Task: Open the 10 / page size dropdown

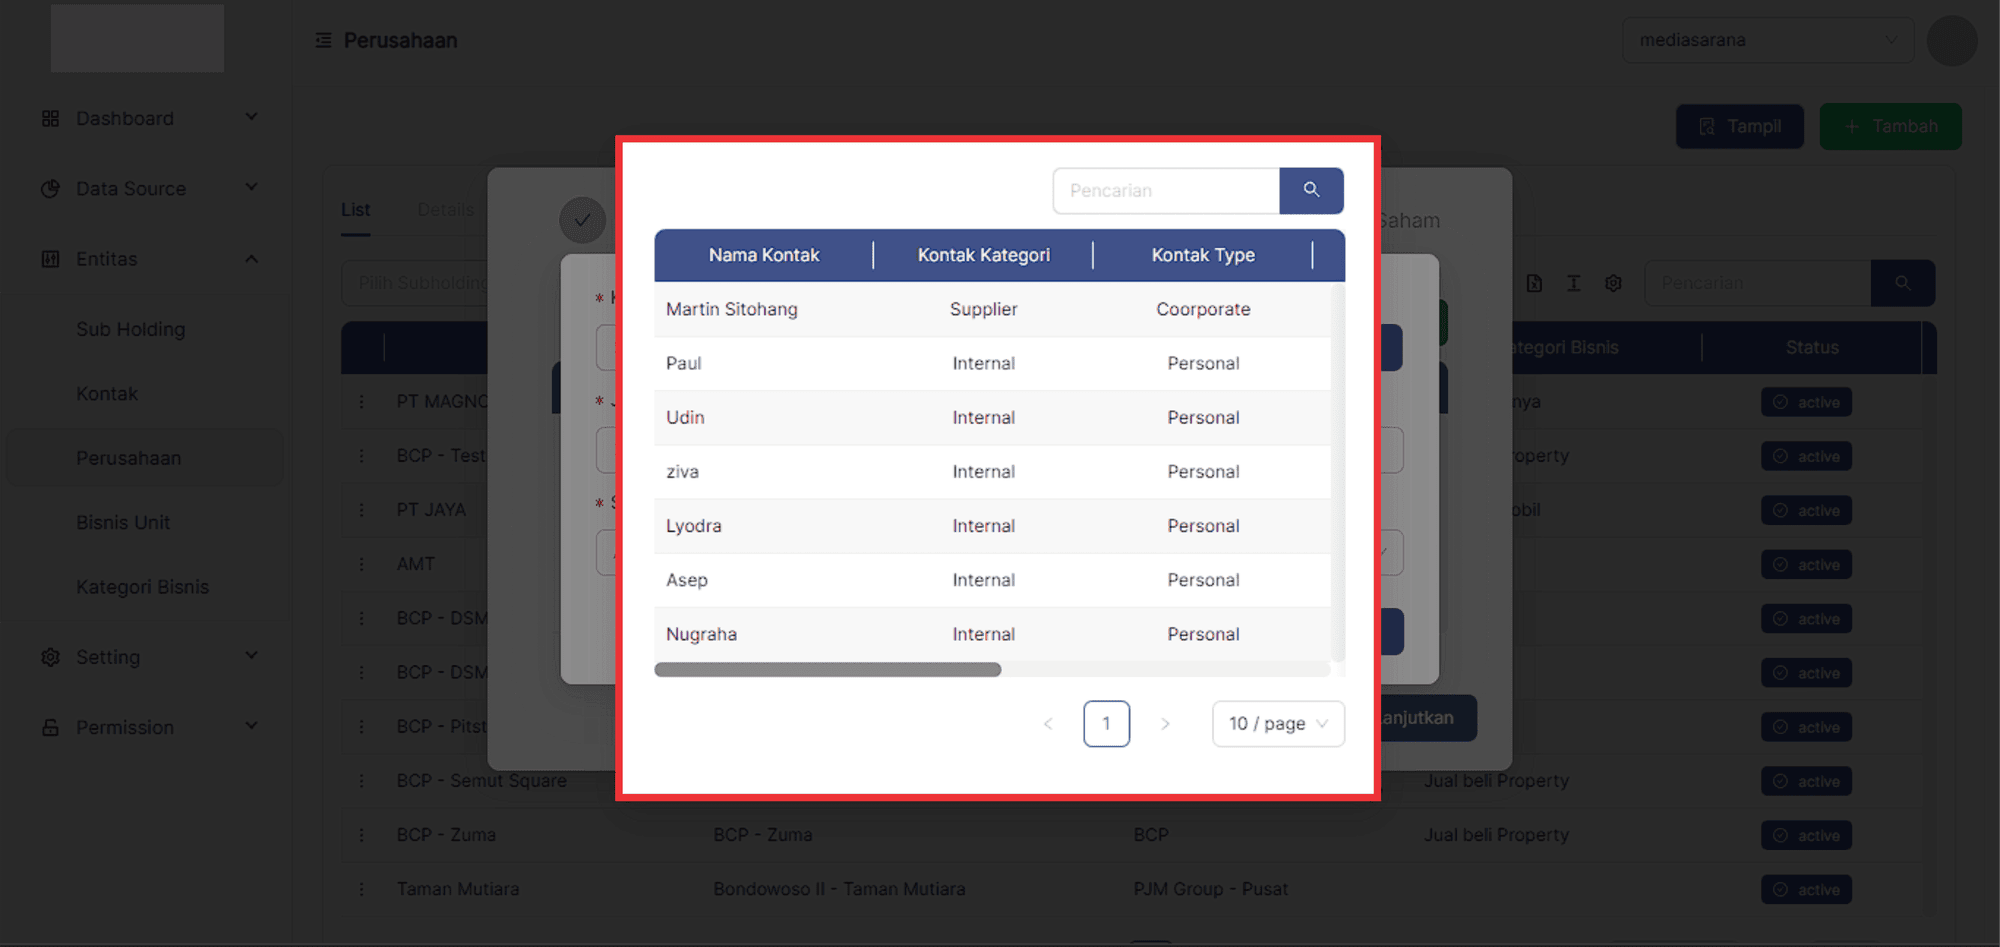Action: 1278,724
